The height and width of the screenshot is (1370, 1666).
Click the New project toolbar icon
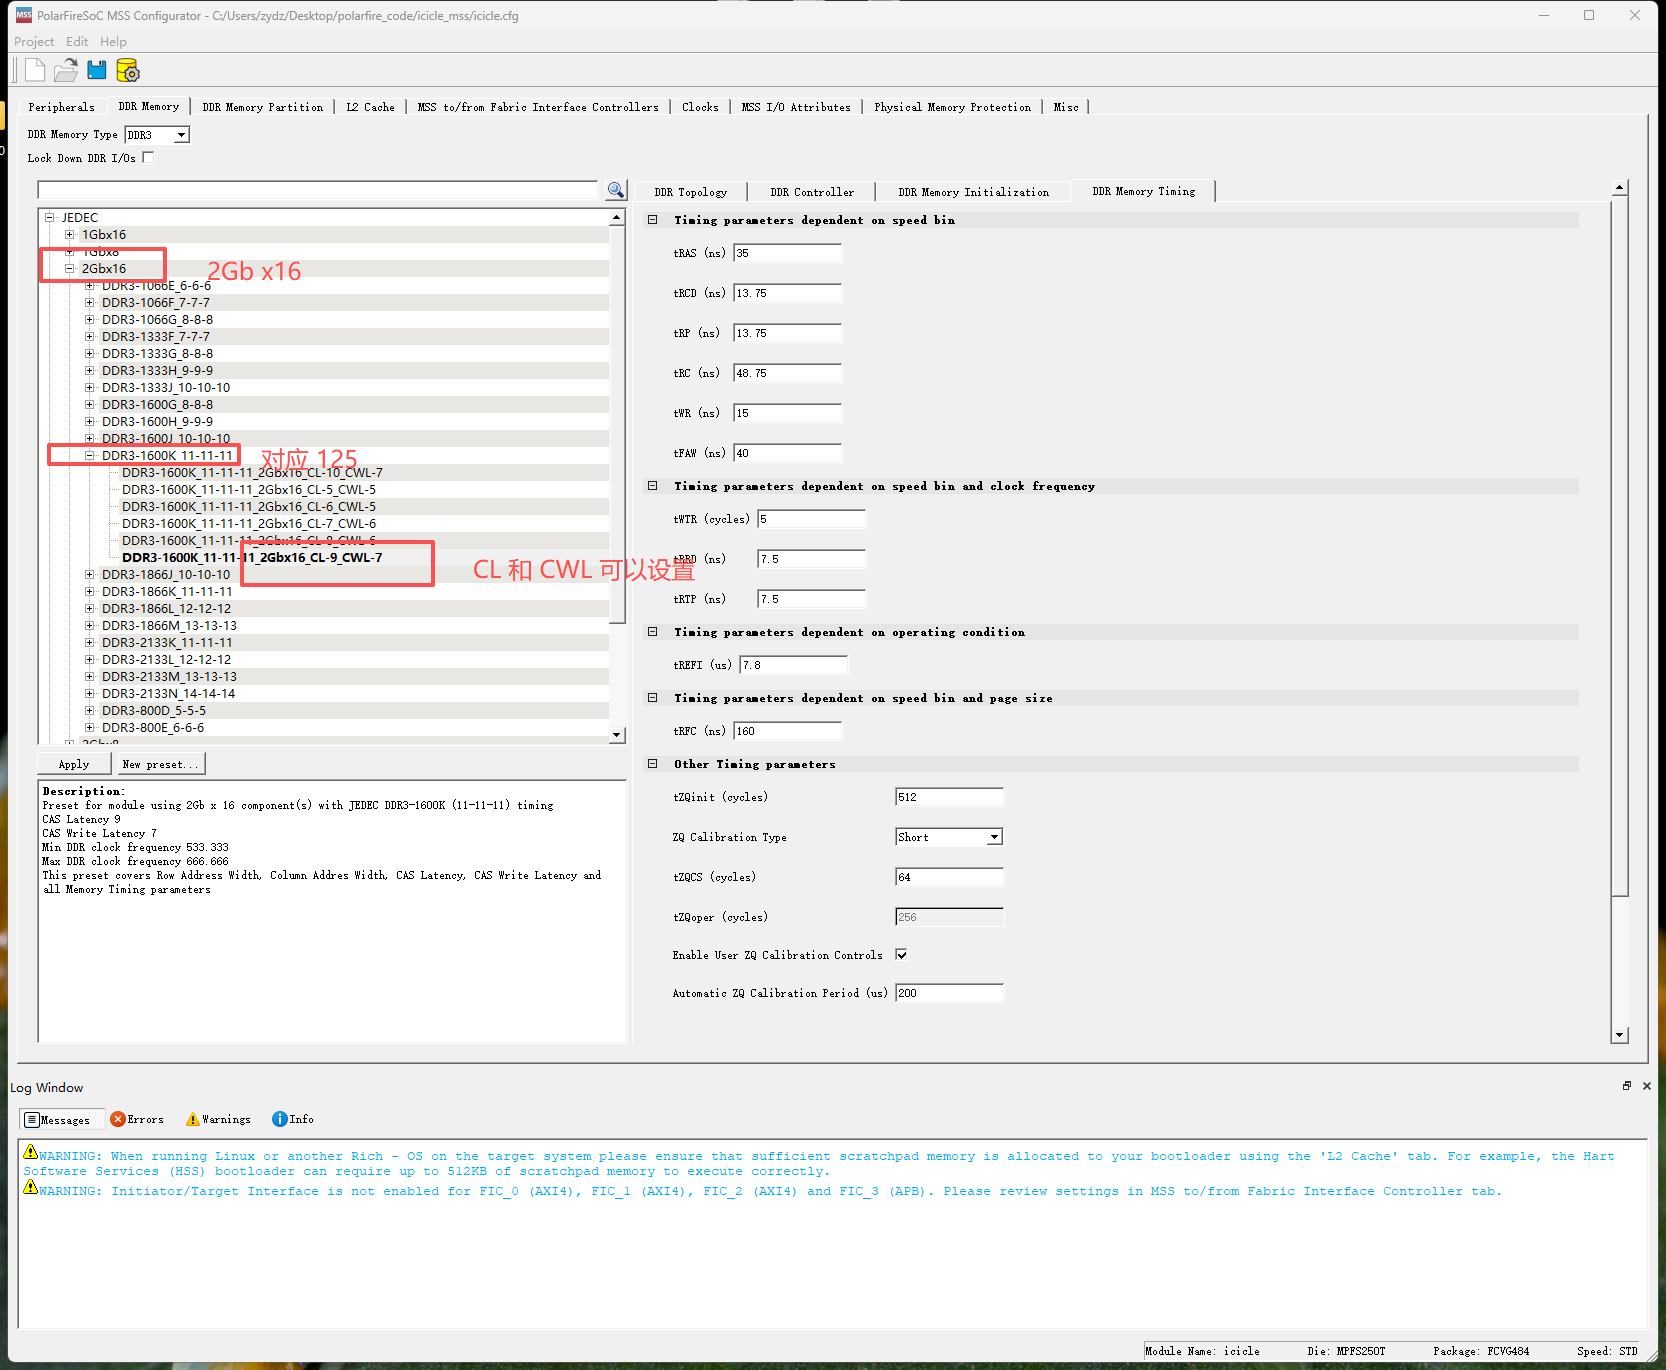tap(35, 70)
